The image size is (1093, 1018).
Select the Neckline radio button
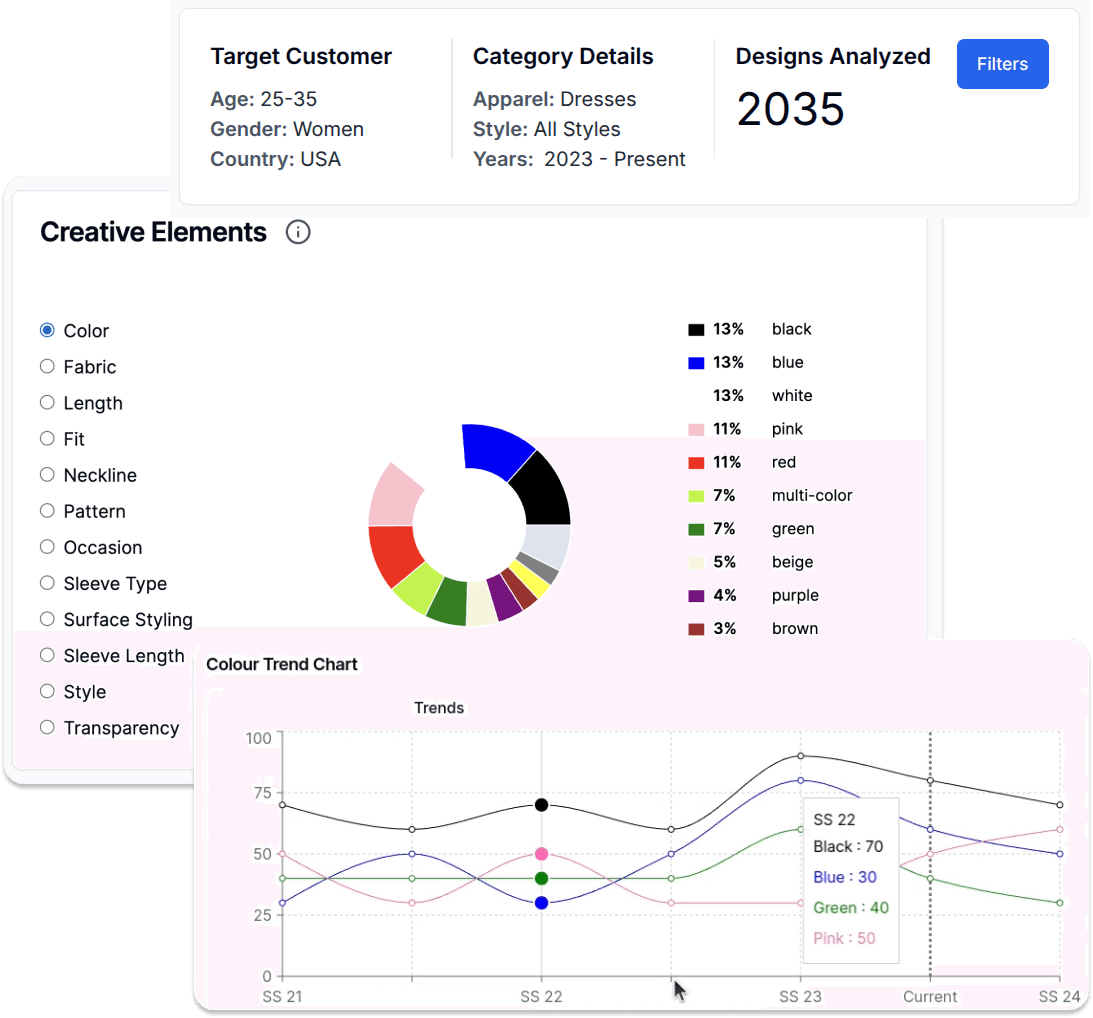pyautogui.click(x=47, y=475)
